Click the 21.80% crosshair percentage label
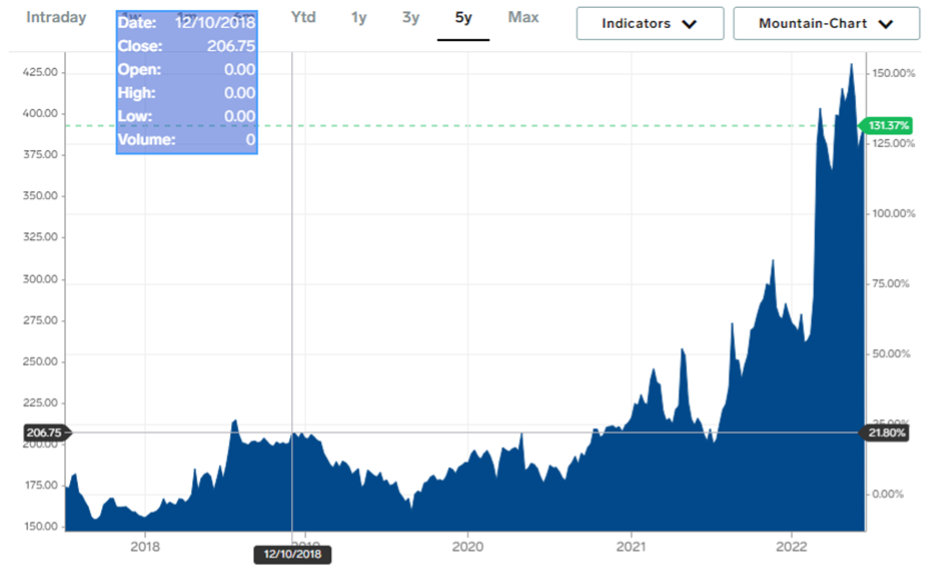The image size is (947, 568). pyautogui.click(x=885, y=432)
